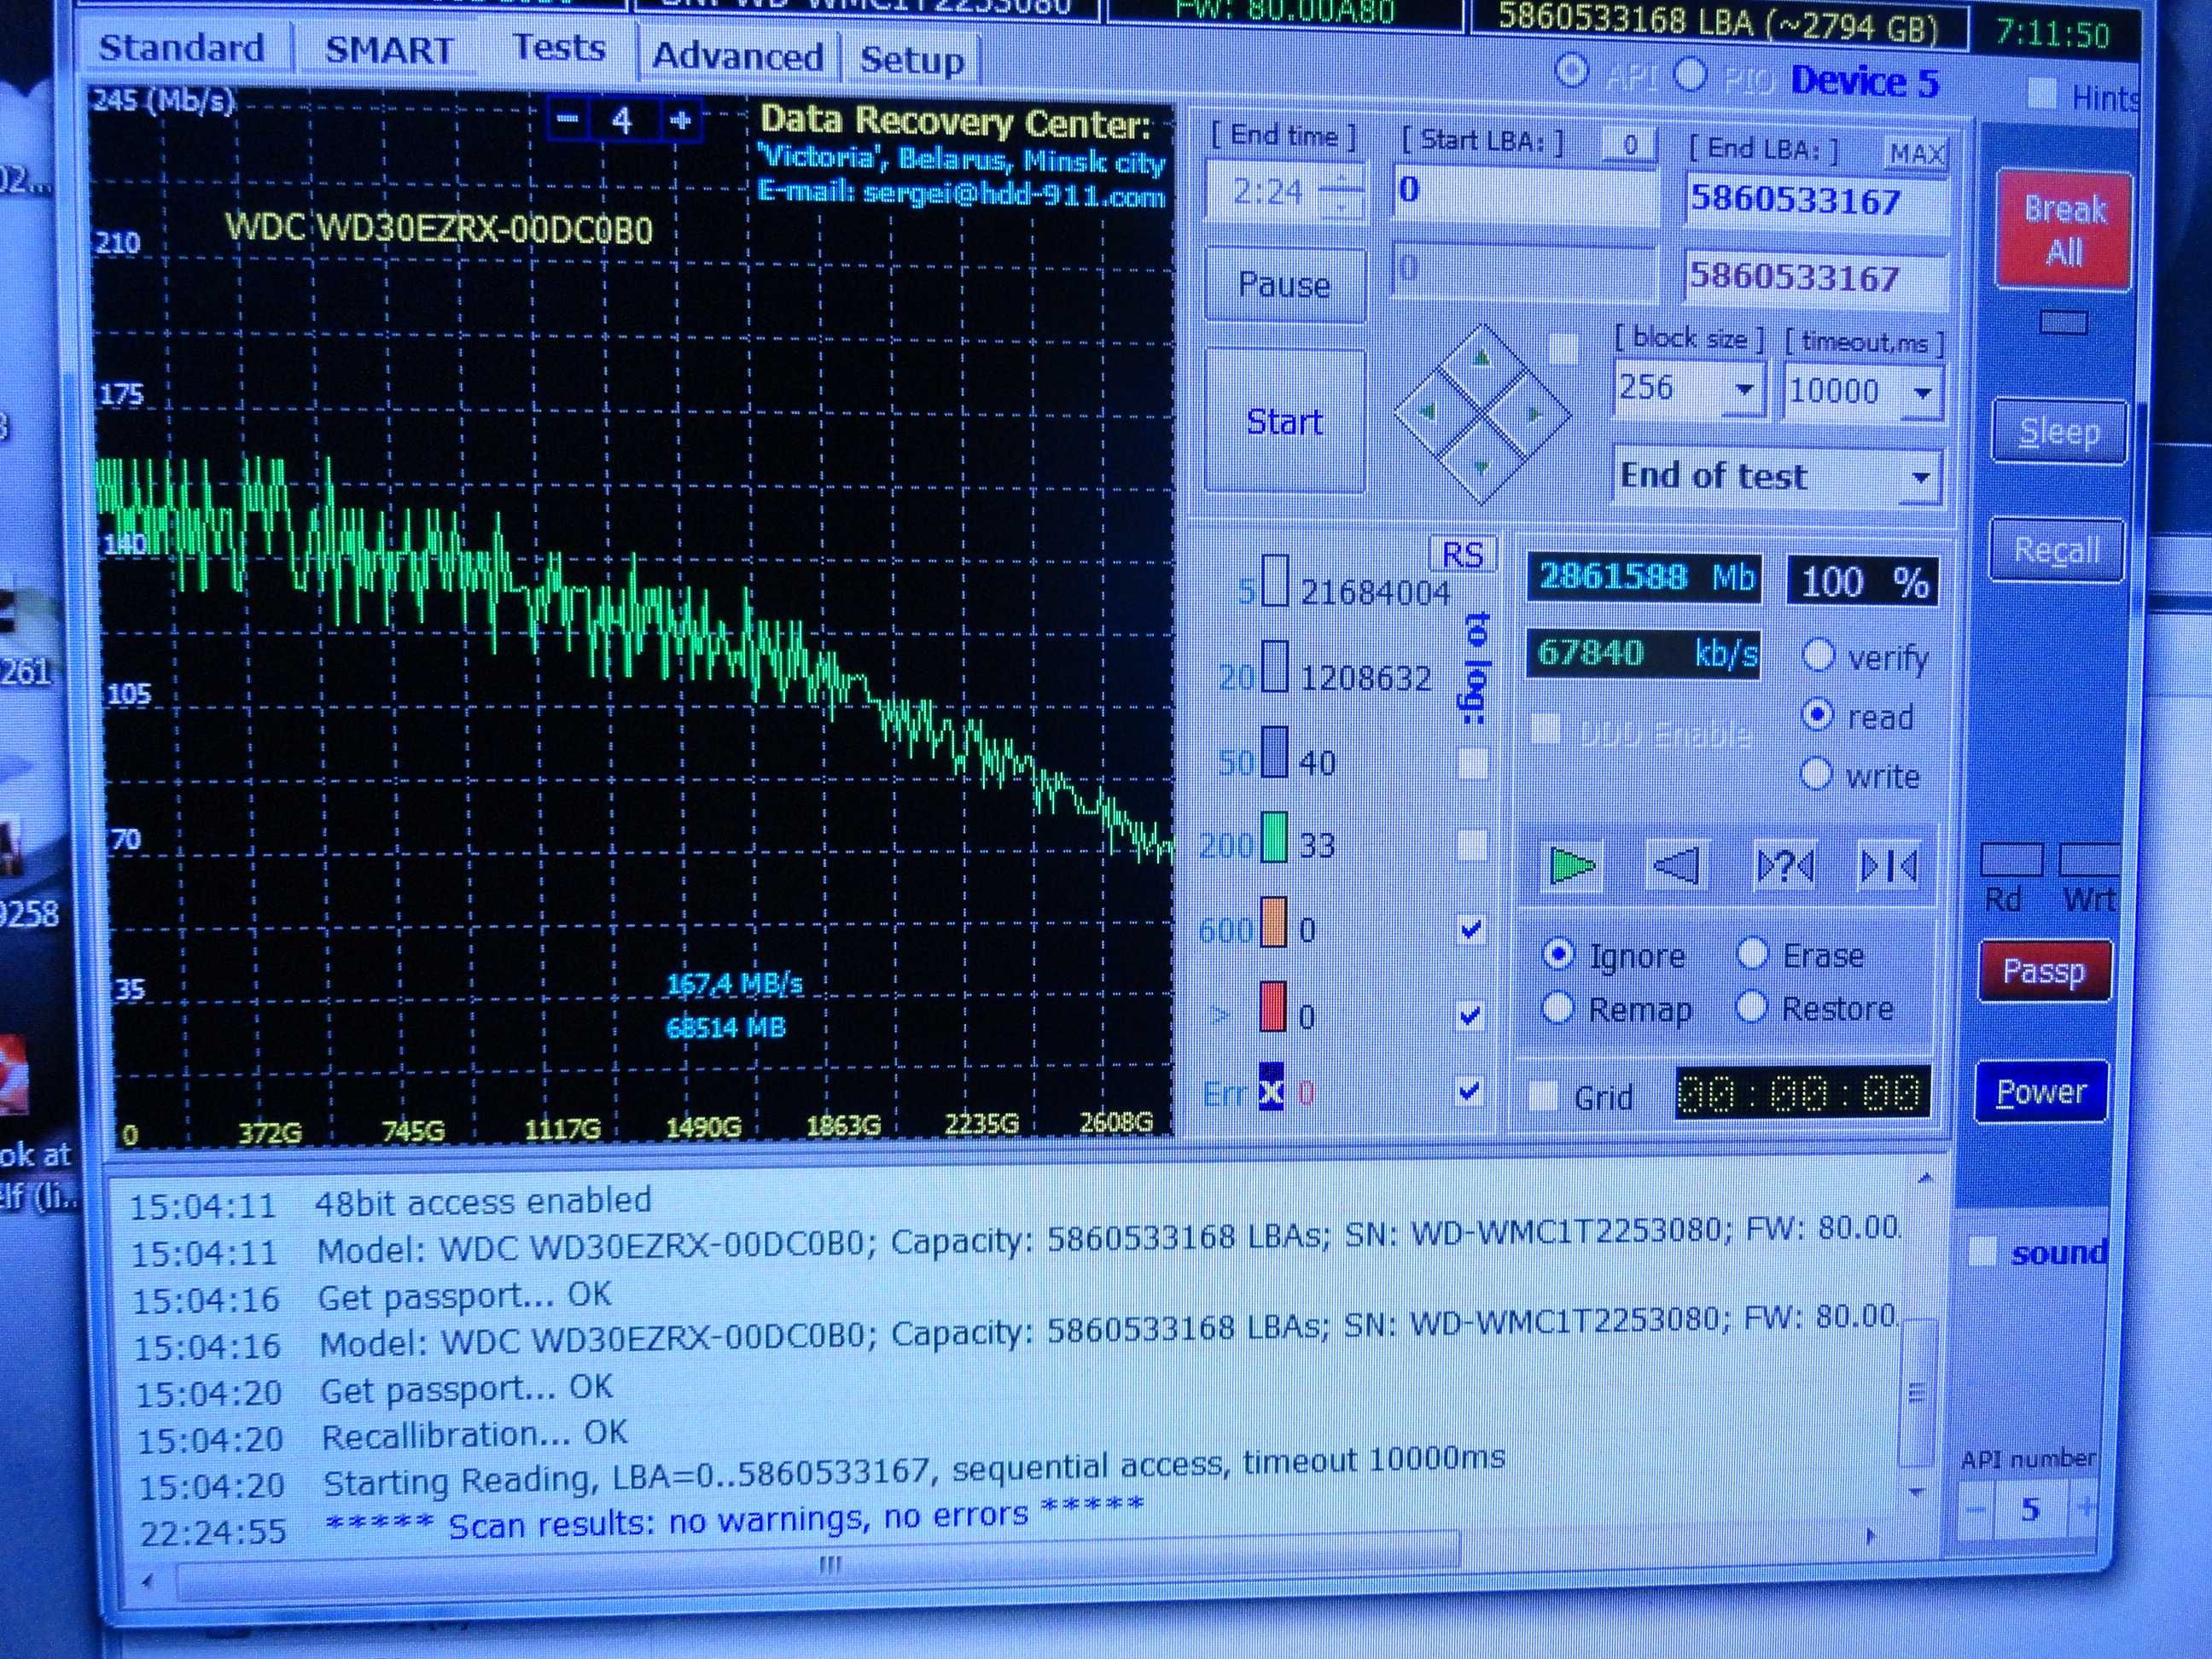Click the up arrow in scan-mode diamond
The width and height of the screenshot is (2212, 1659).
point(1482,358)
